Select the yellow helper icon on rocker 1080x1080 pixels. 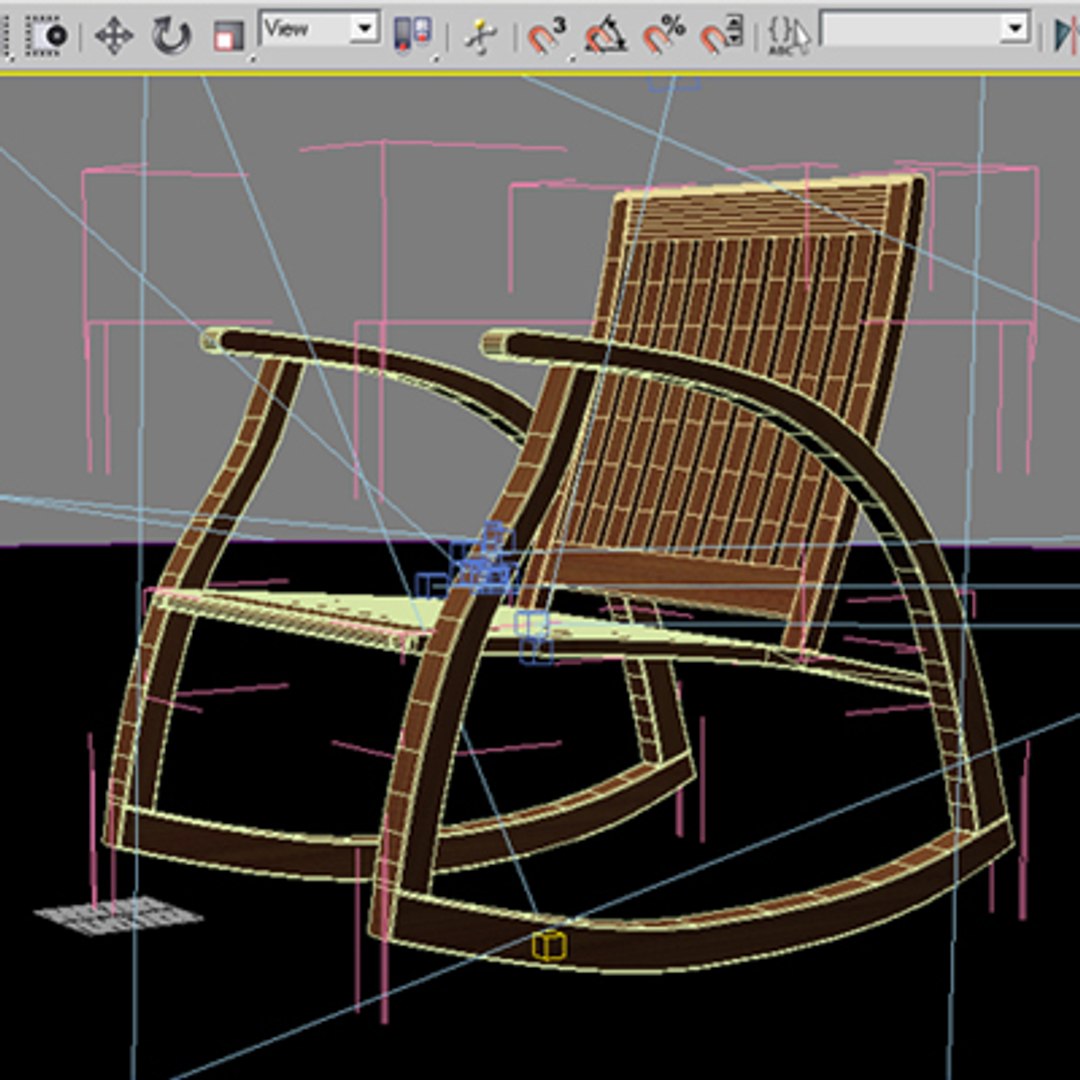pyautogui.click(x=550, y=946)
